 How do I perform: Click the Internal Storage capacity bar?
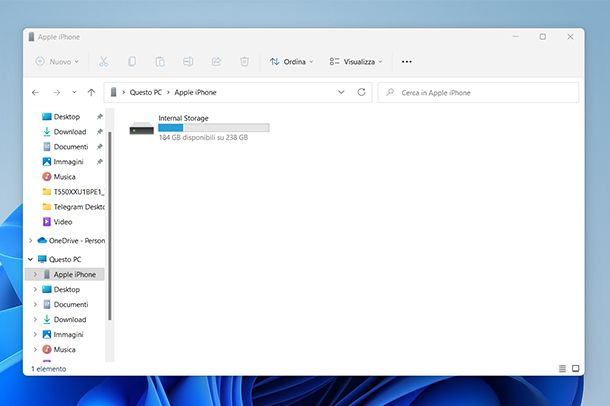click(x=214, y=128)
